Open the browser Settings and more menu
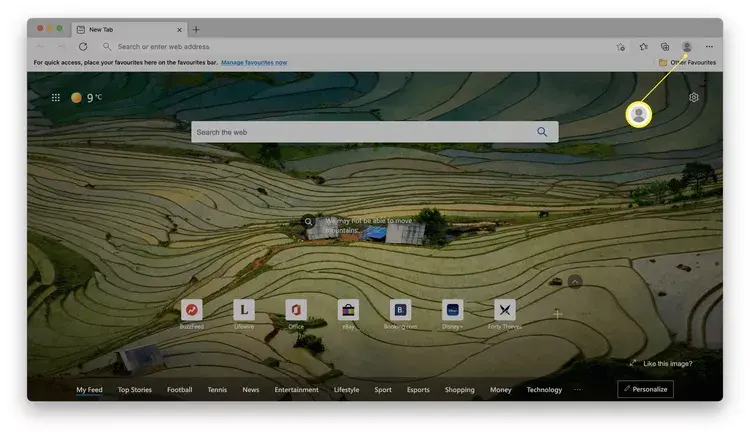The height and width of the screenshot is (437, 750). pyautogui.click(x=709, y=46)
